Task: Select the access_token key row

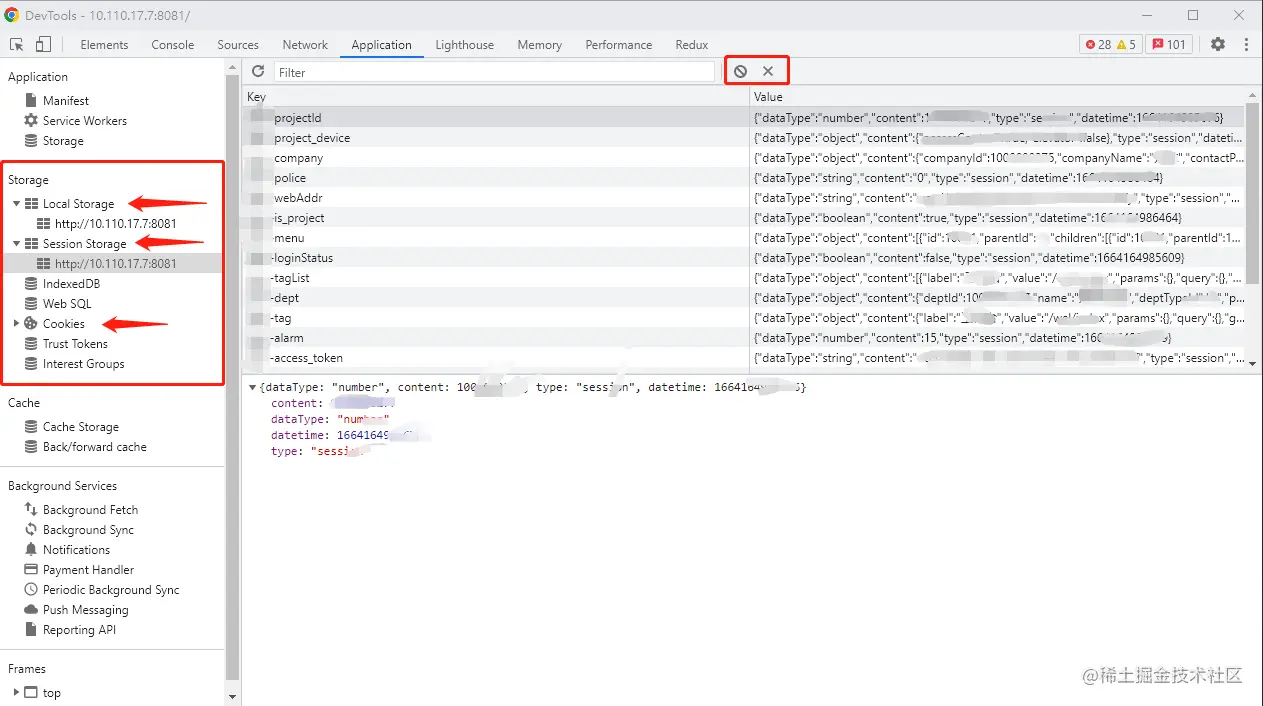Action: pos(744,358)
